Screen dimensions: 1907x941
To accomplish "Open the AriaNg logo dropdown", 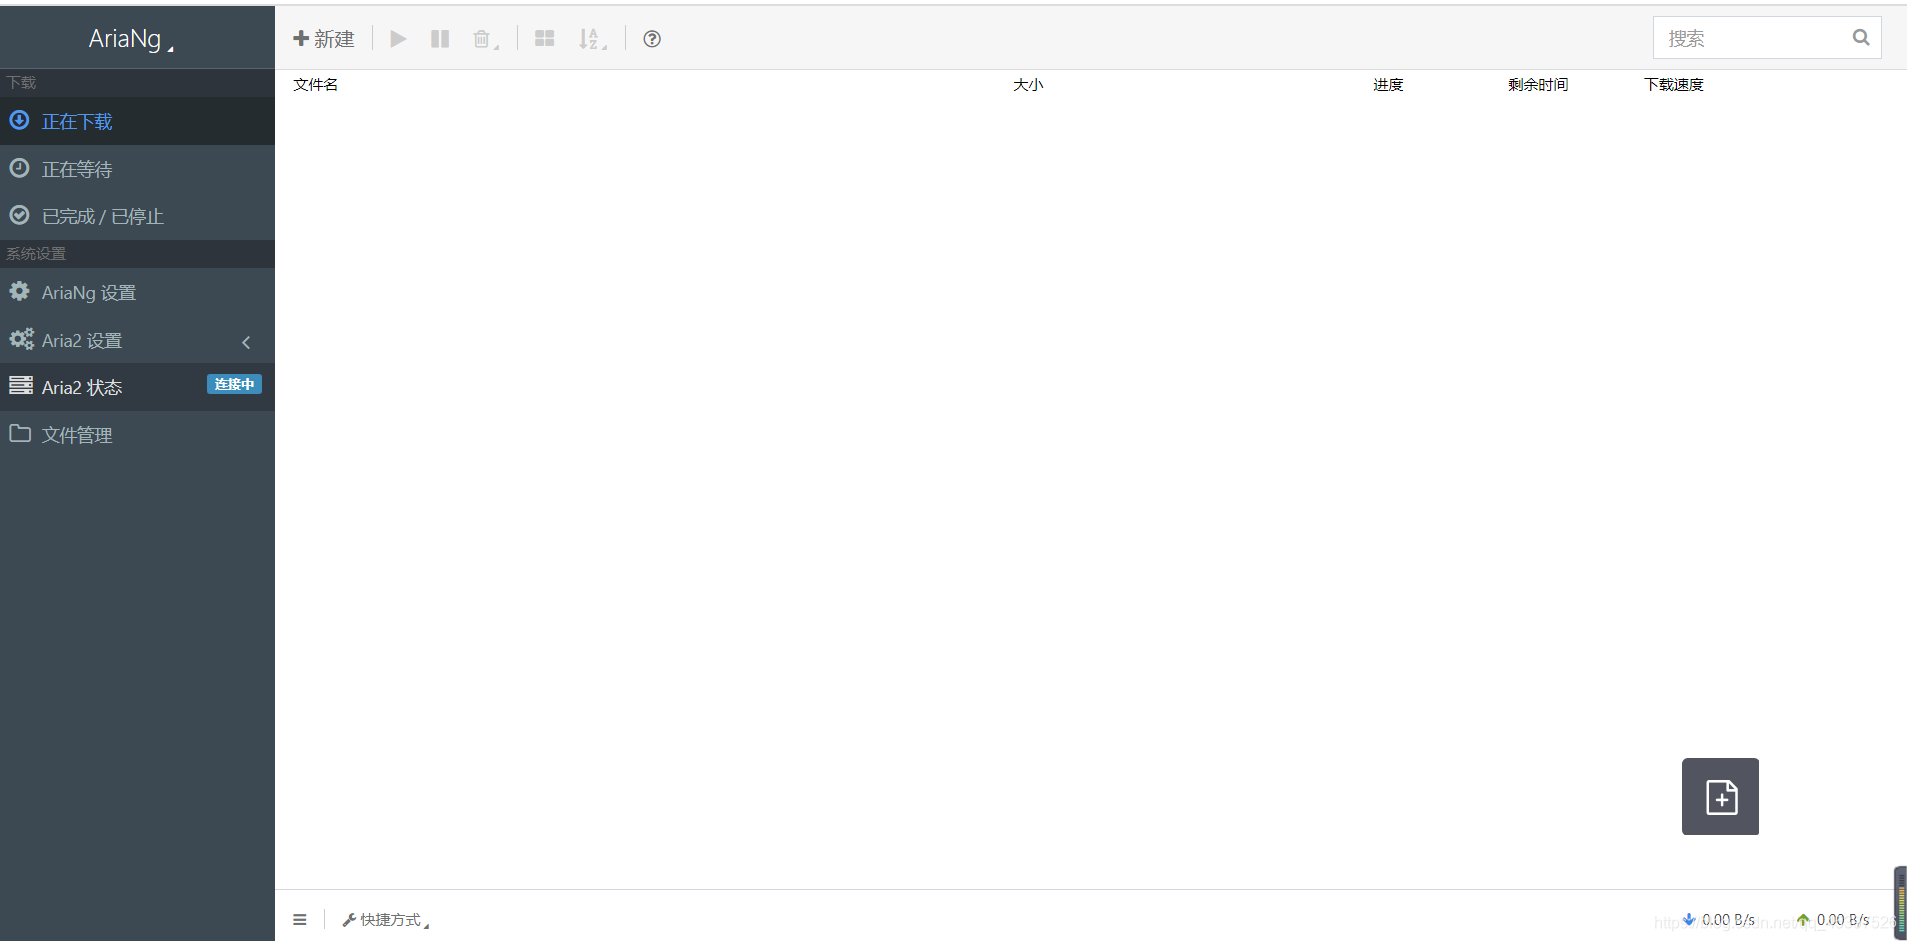I will click(x=131, y=39).
